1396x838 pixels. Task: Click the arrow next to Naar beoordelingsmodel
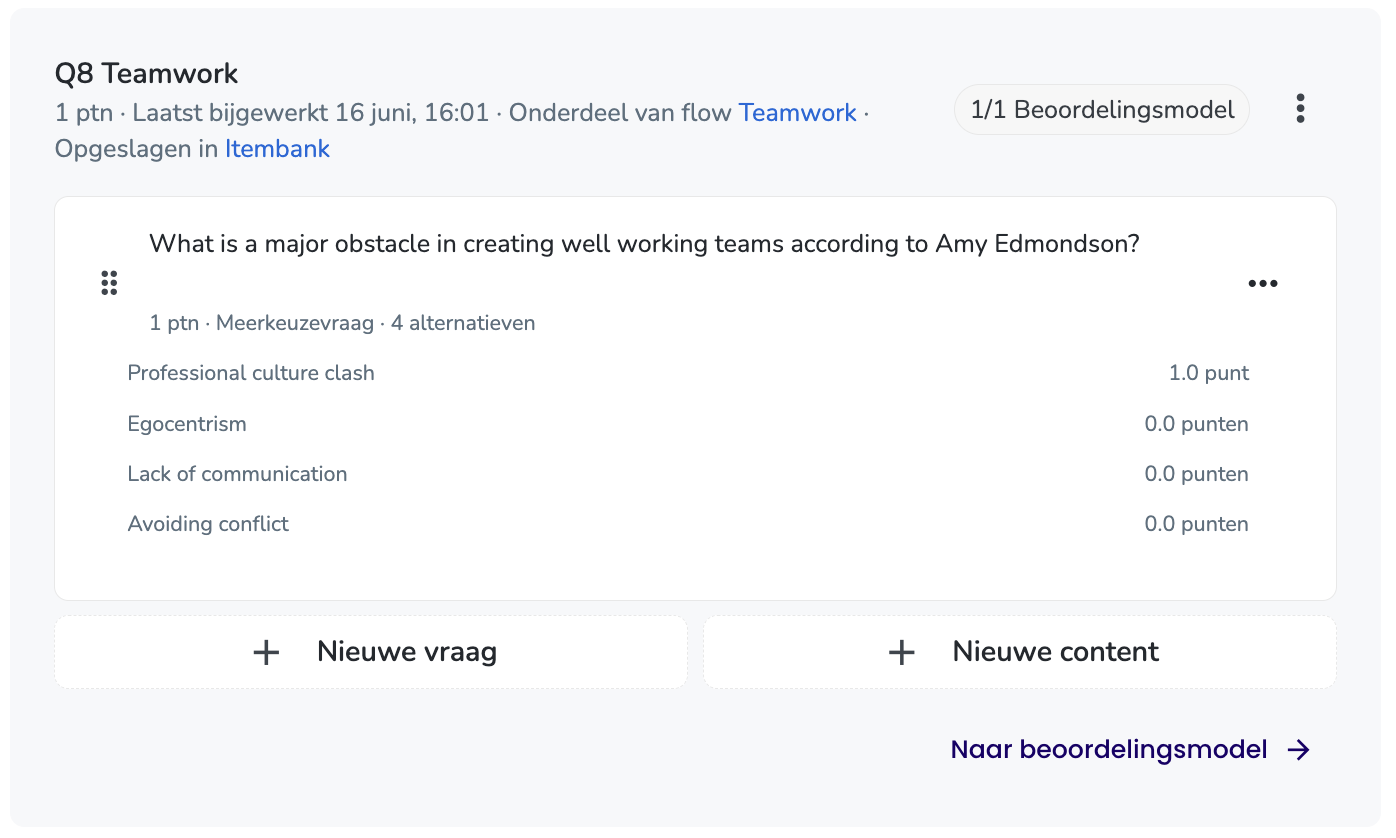[x=1298, y=750]
